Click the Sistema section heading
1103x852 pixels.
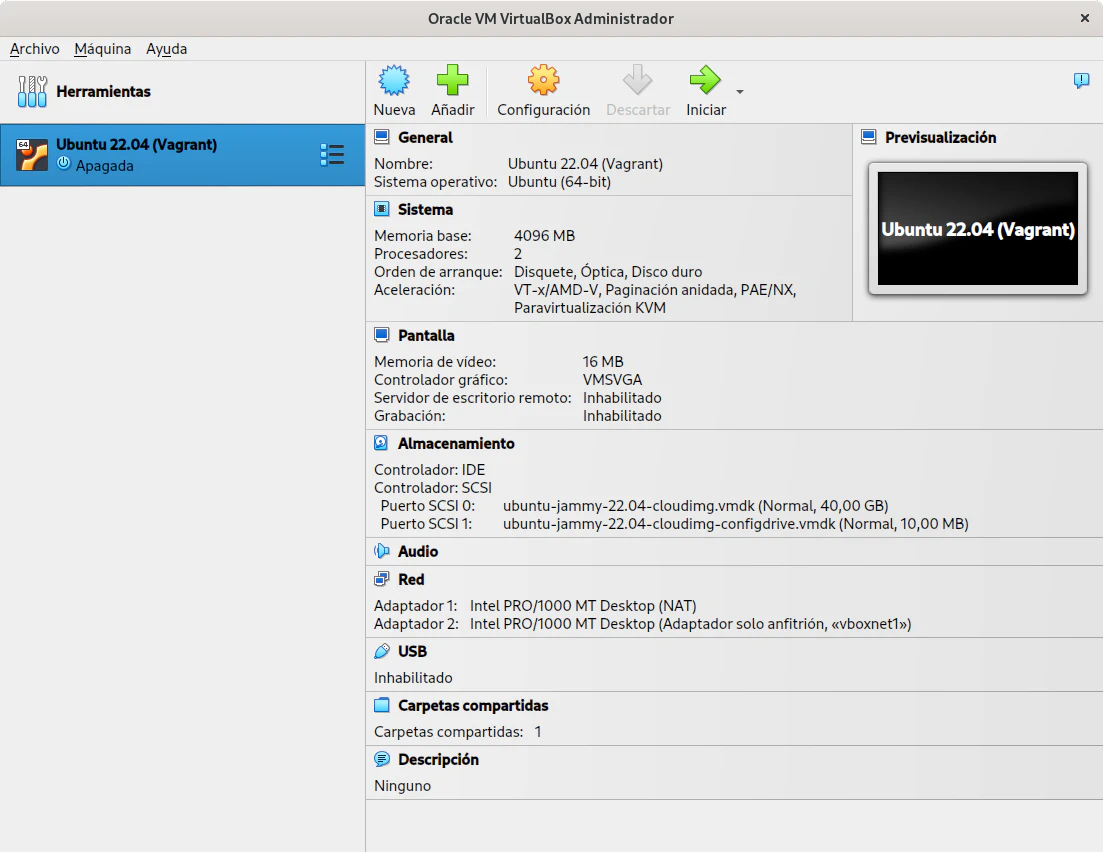pyautogui.click(x=425, y=210)
